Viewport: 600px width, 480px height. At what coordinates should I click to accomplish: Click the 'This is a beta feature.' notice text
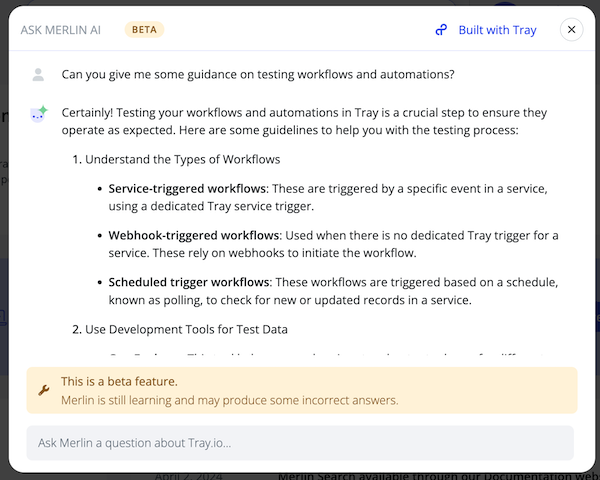click(x=119, y=382)
